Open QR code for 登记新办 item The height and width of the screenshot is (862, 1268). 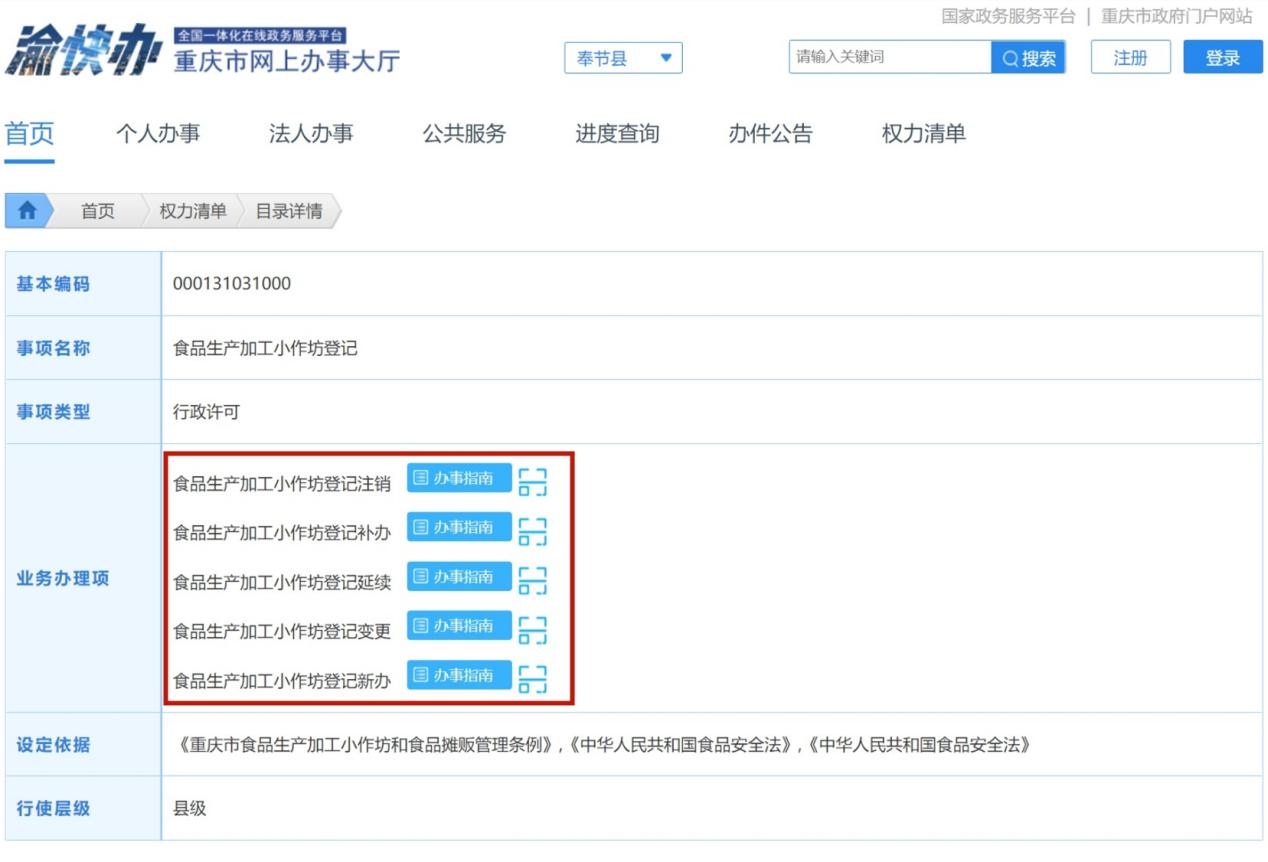tap(533, 678)
